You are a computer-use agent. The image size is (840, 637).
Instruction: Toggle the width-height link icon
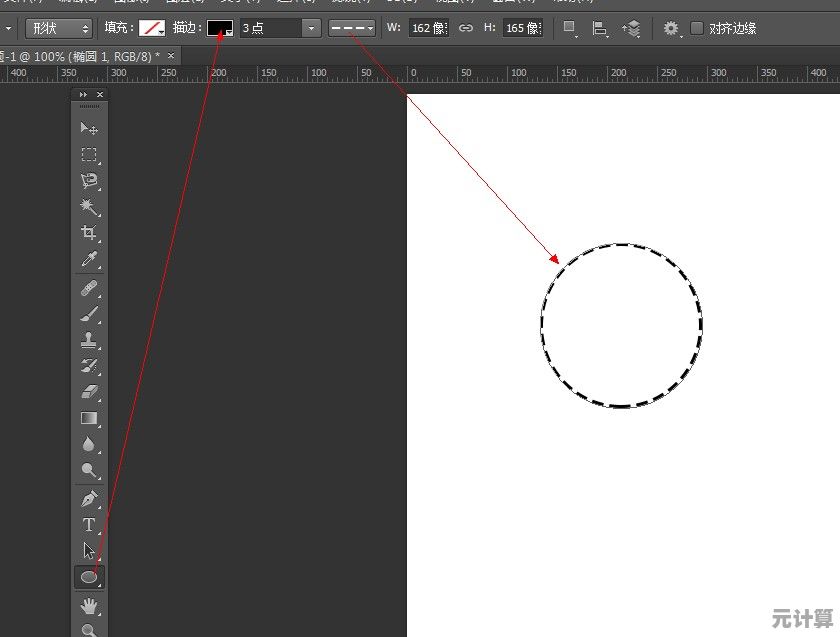click(x=465, y=28)
